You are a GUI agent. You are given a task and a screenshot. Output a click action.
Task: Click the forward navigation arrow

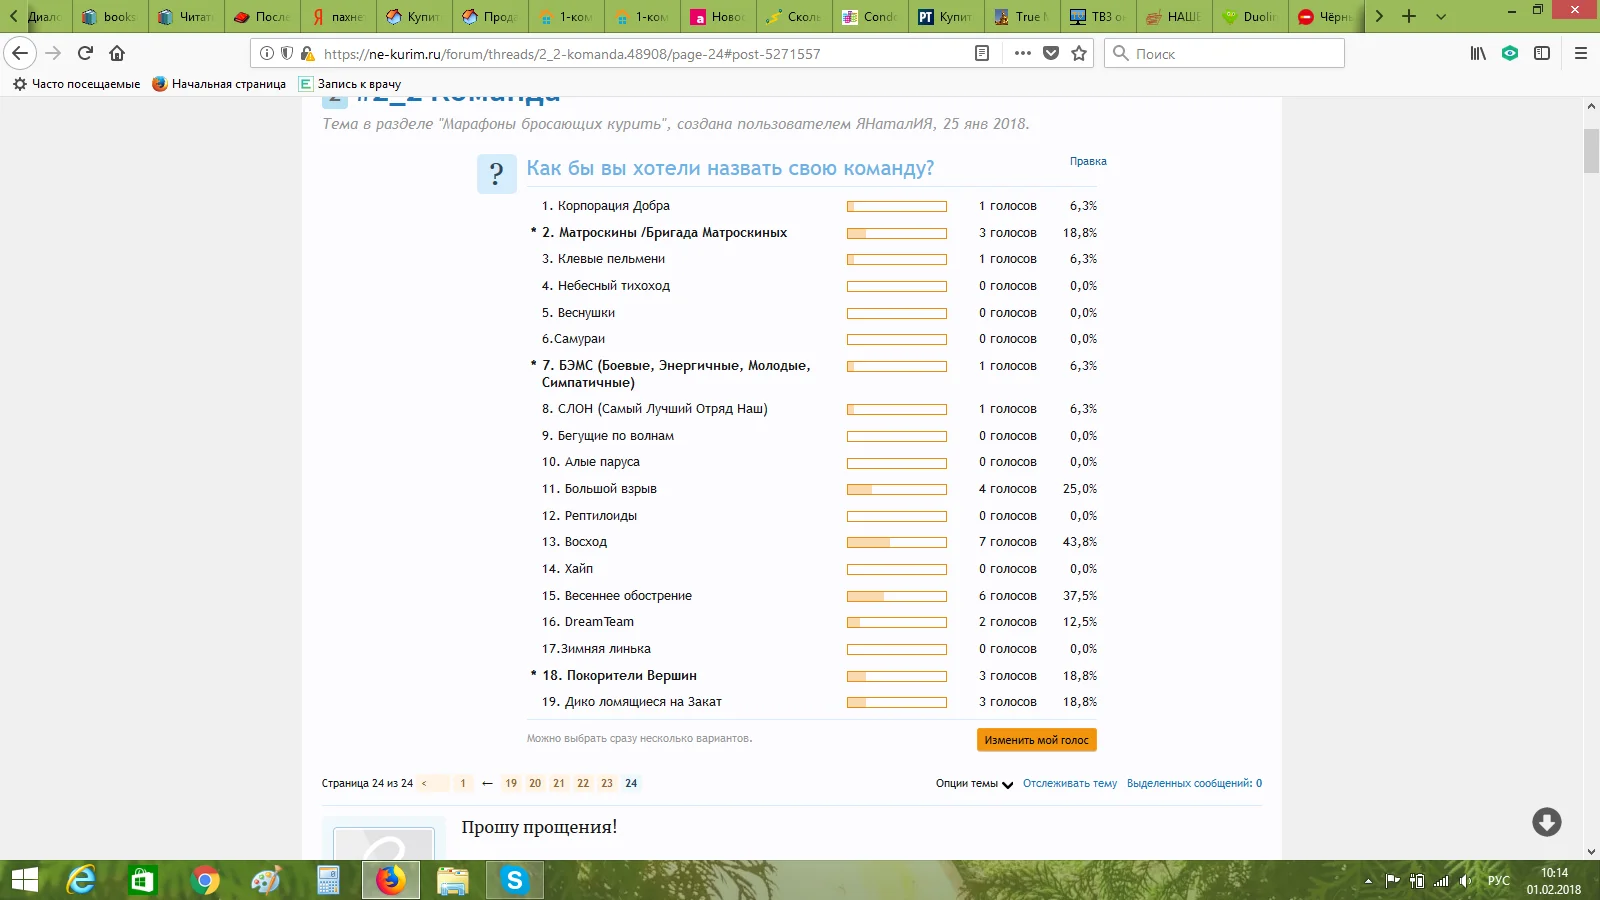pyautogui.click(x=53, y=53)
